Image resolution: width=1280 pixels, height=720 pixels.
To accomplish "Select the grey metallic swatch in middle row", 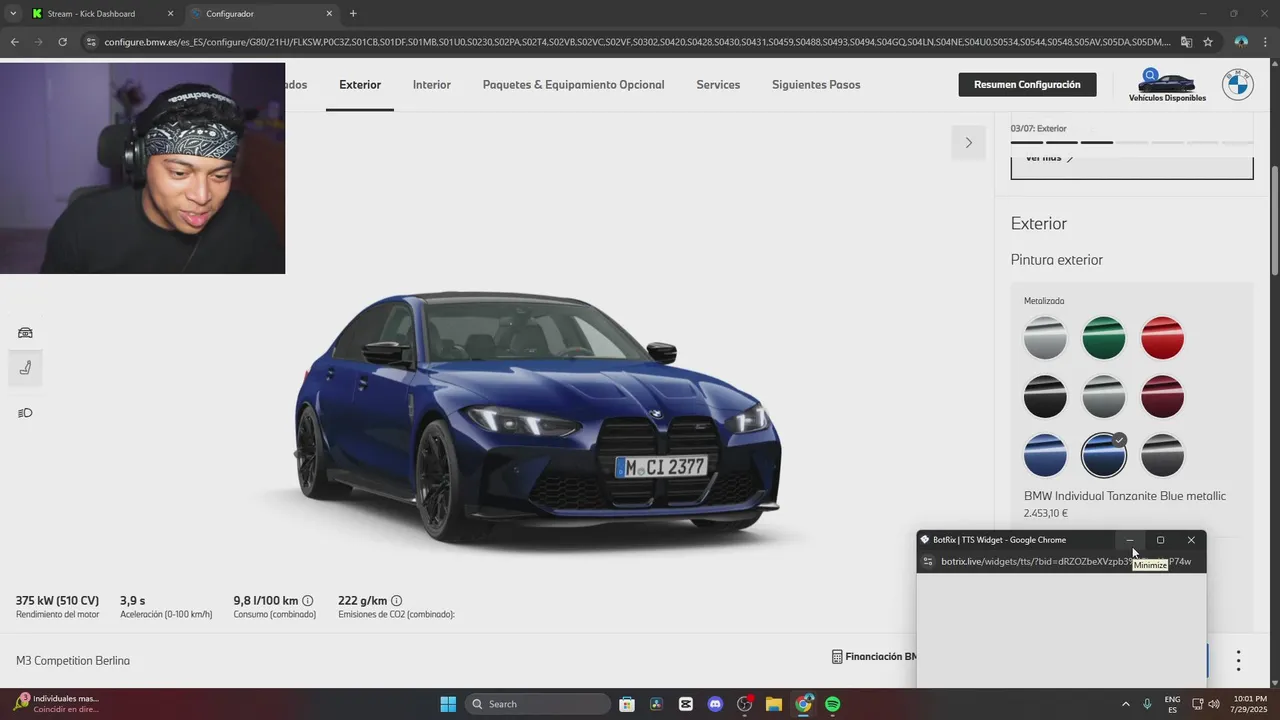I will 1104,397.
